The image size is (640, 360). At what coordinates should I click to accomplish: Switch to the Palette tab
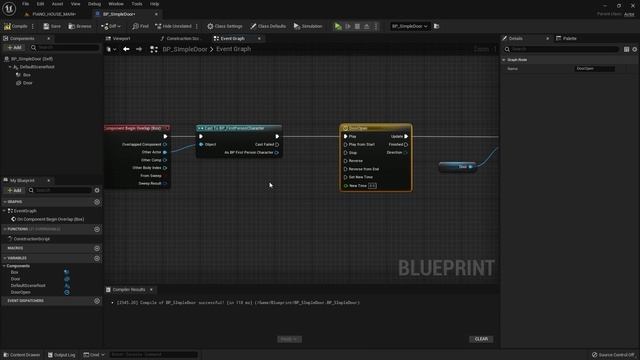click(566, 38)
